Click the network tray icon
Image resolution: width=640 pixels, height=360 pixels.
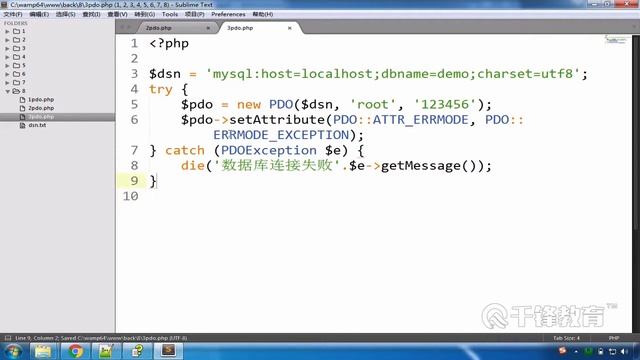pos(612,351)
